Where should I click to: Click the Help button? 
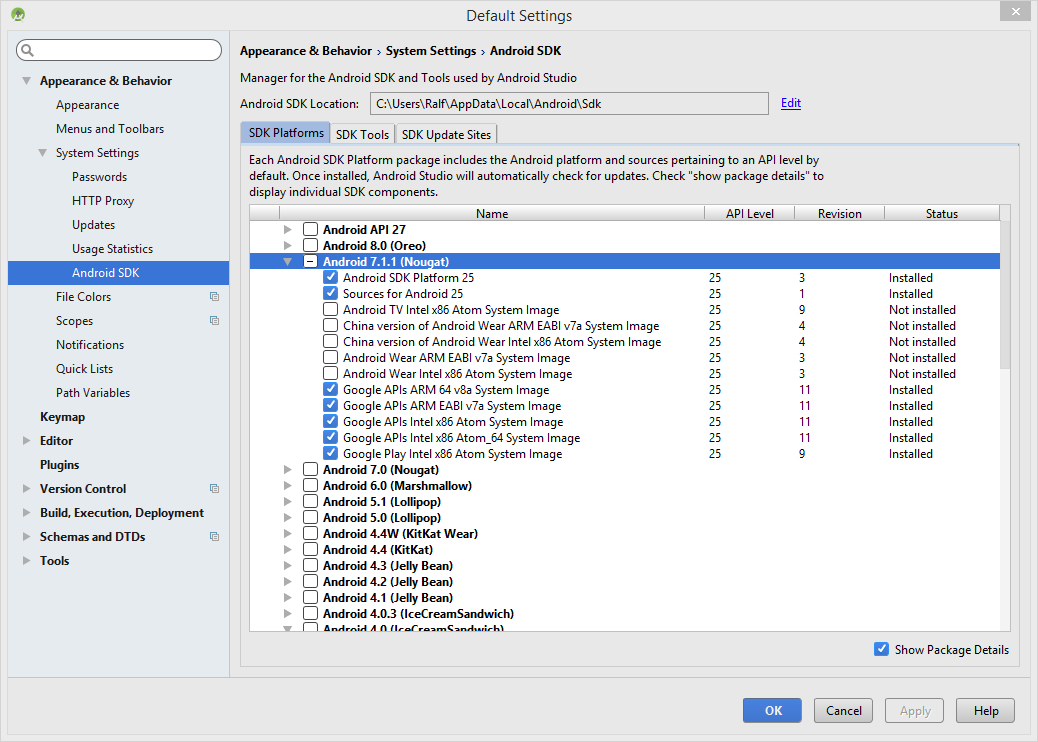tap(986, 710)
